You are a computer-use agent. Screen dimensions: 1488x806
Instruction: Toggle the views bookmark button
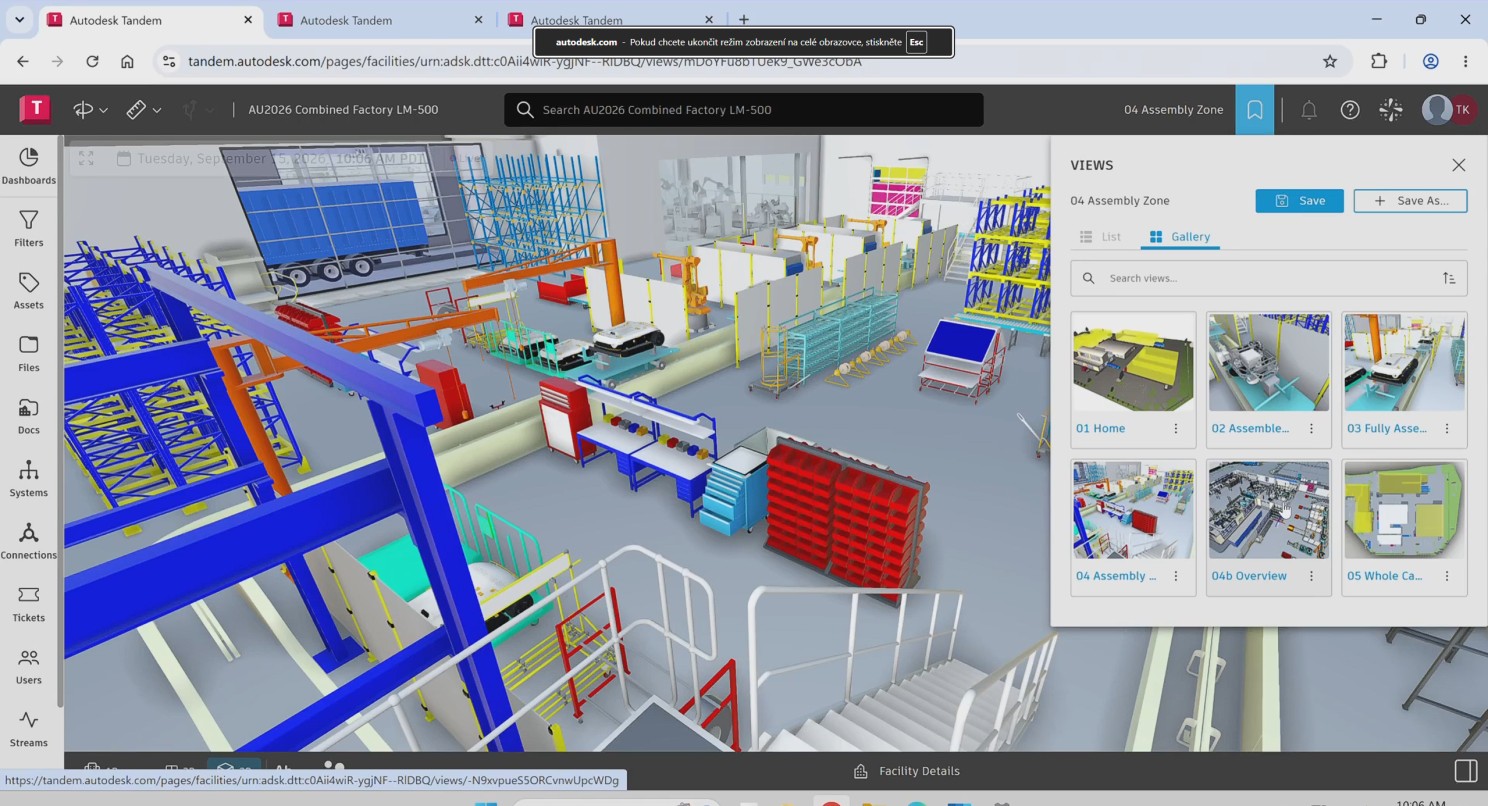tap(1254, 110)
